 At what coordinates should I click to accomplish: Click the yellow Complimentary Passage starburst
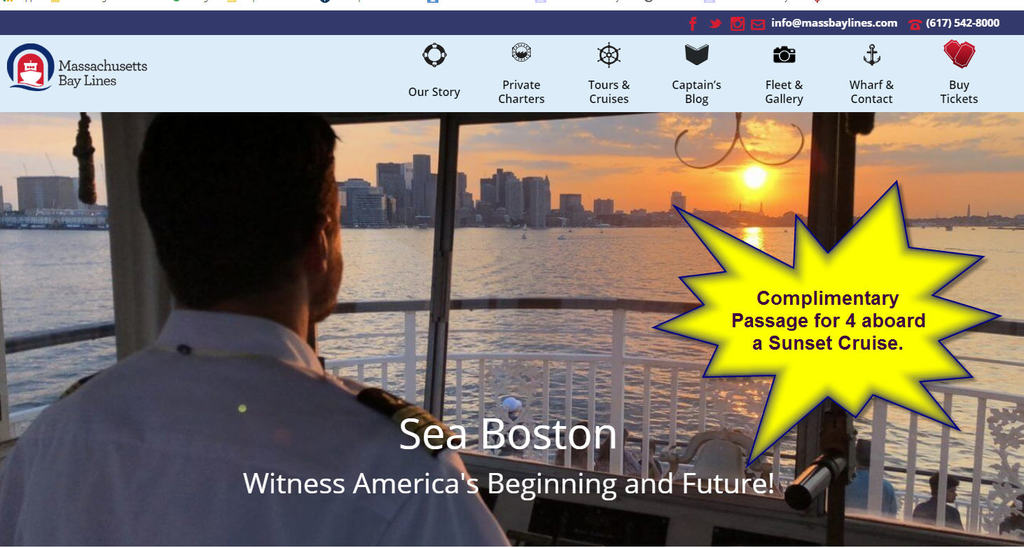coord(827,321)
